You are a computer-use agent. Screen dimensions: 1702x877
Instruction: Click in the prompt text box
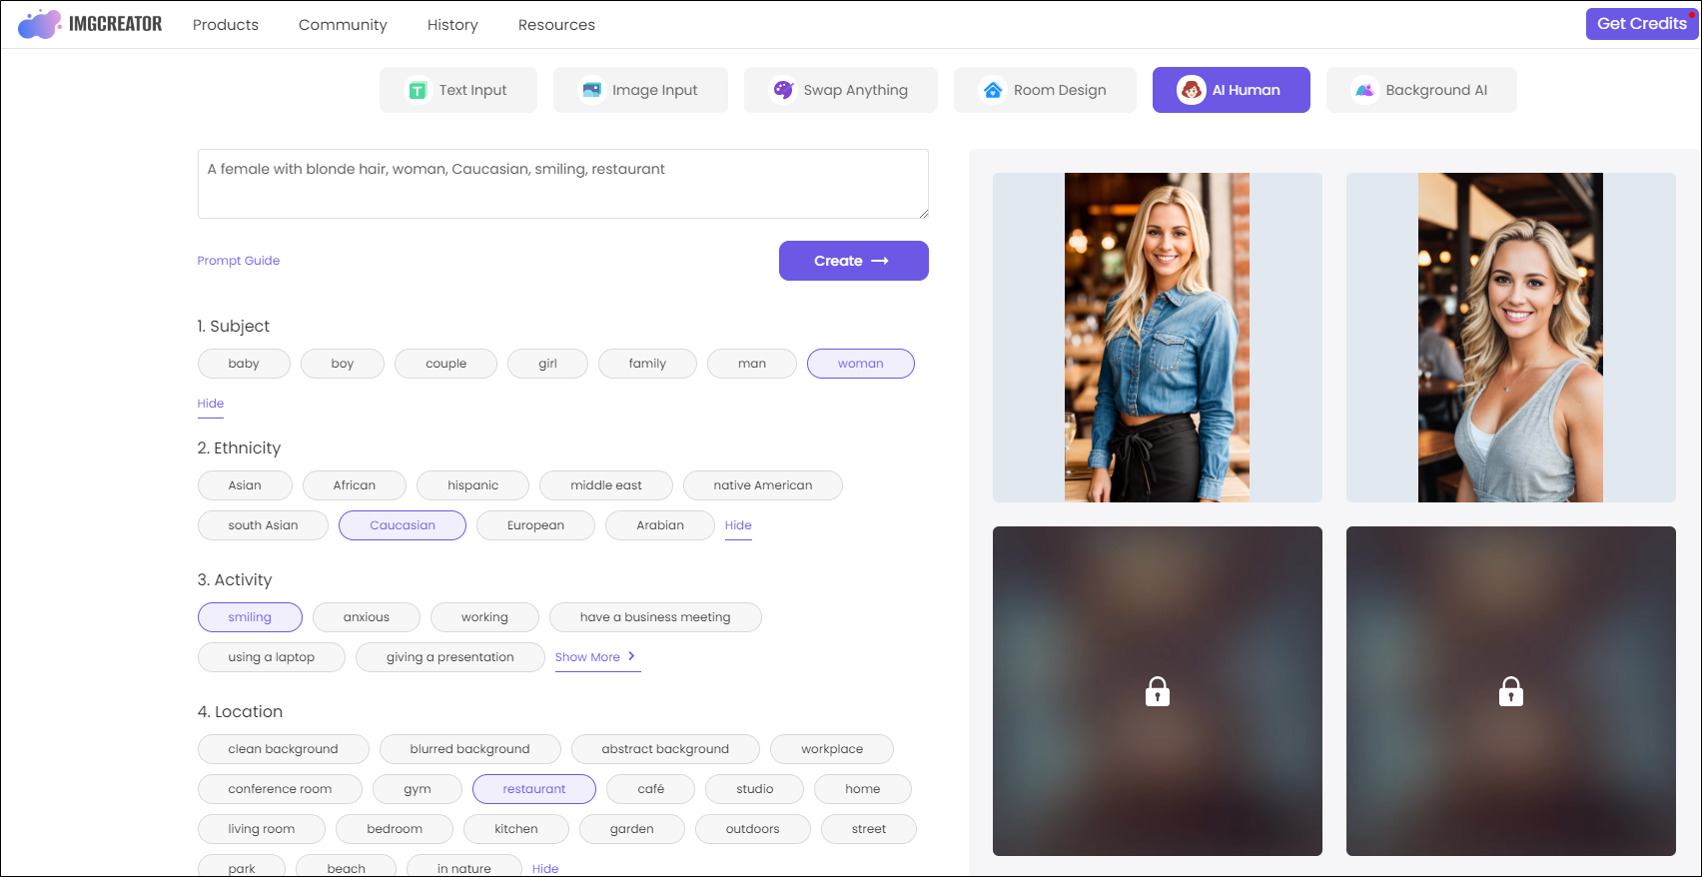pyautogui.click(x=563, y=184)
